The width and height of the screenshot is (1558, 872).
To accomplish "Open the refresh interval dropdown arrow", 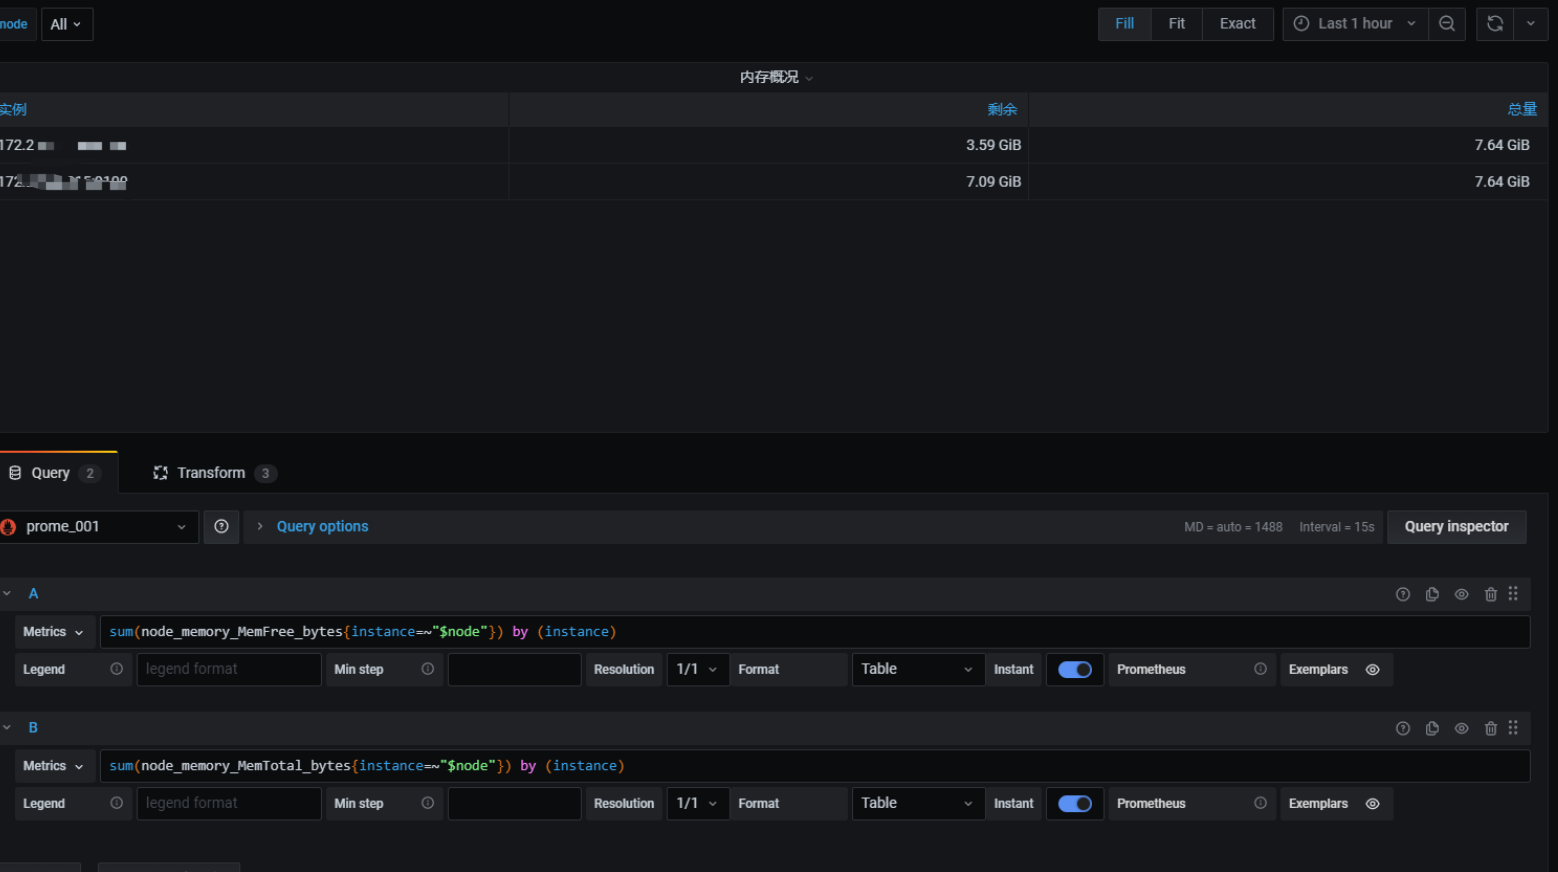I will coord(1531,24).
